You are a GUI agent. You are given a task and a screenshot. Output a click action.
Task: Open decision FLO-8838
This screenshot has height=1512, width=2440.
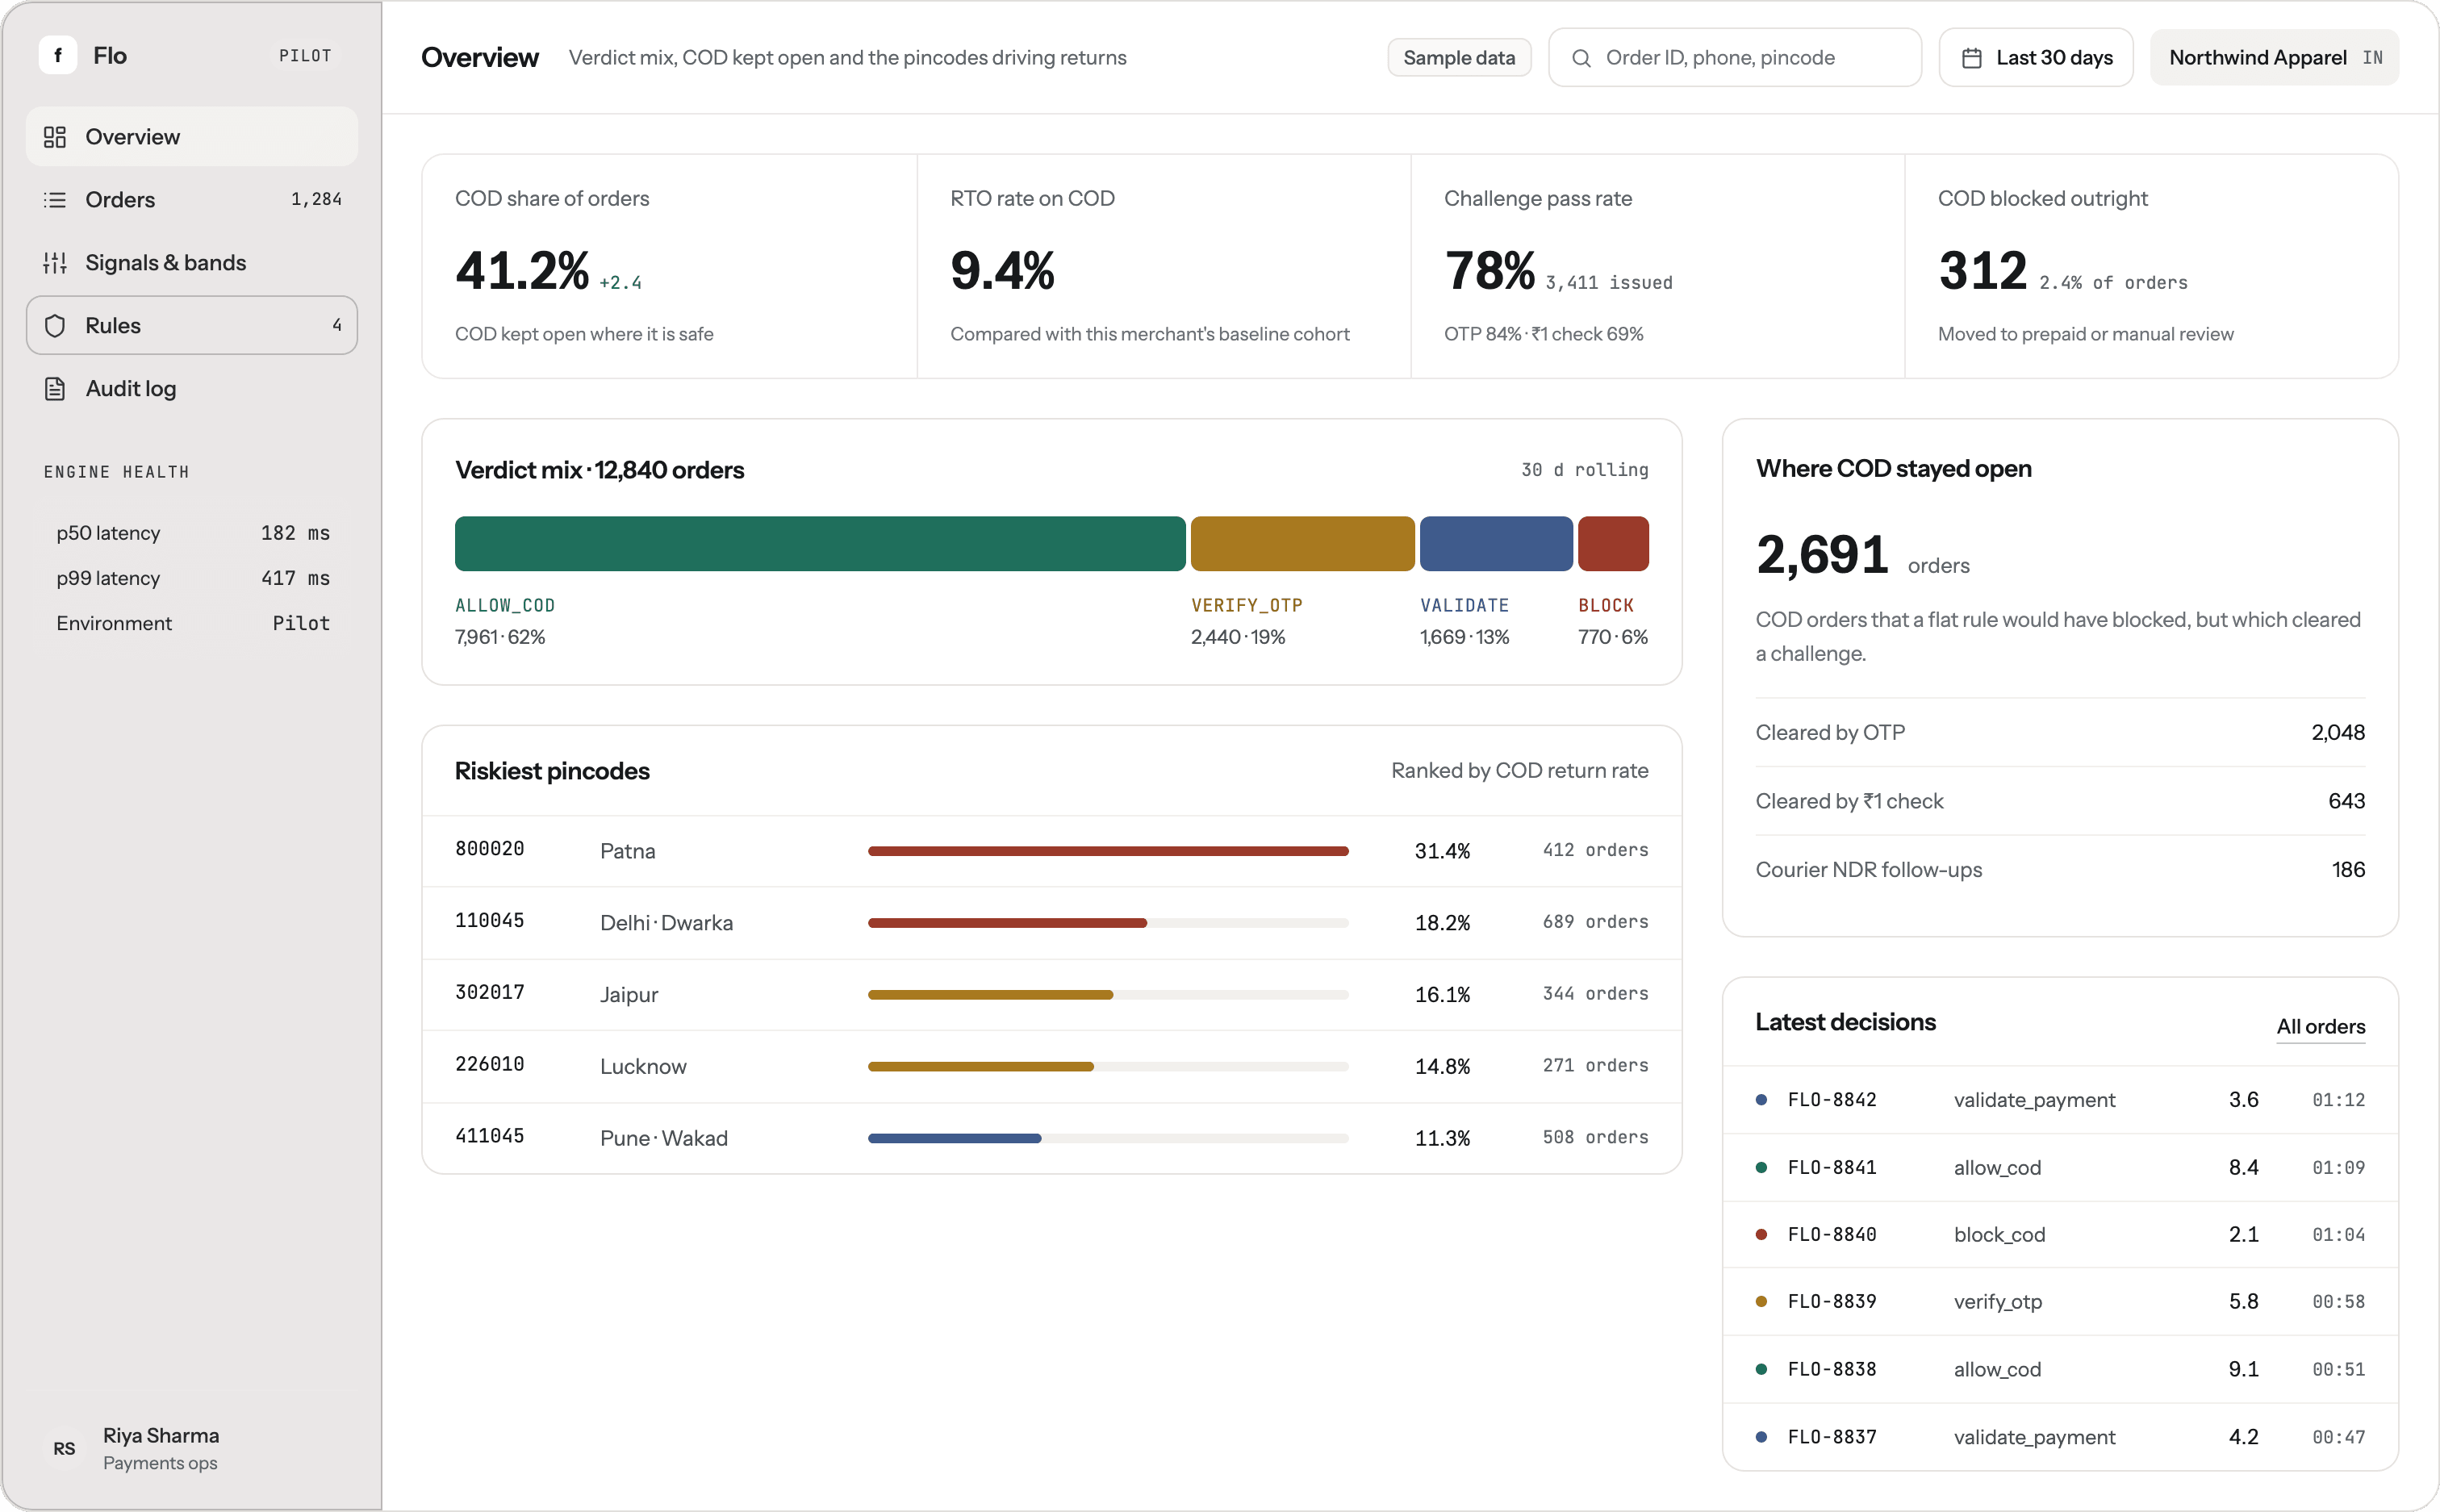point(2060,1369)
